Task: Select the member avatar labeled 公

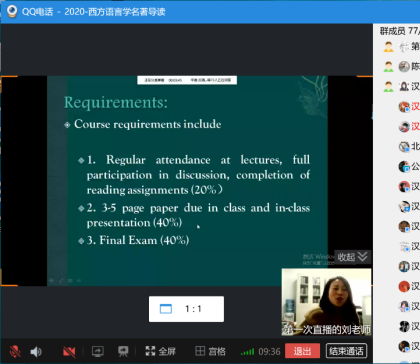Action: pyautogui.click(x=404, y=166)
